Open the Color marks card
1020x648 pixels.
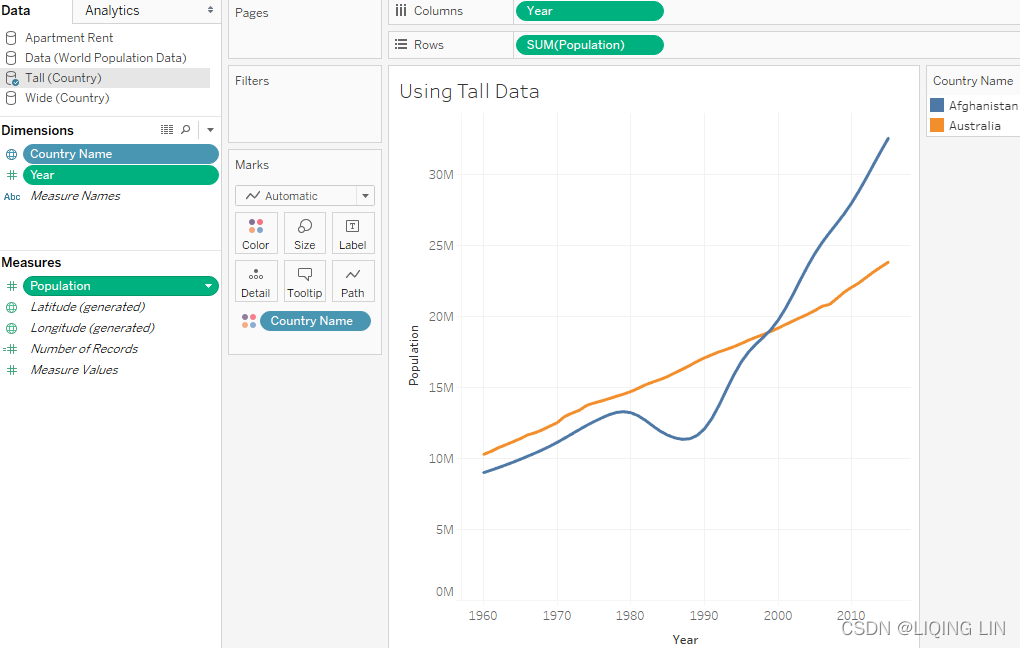coord(256,233)
